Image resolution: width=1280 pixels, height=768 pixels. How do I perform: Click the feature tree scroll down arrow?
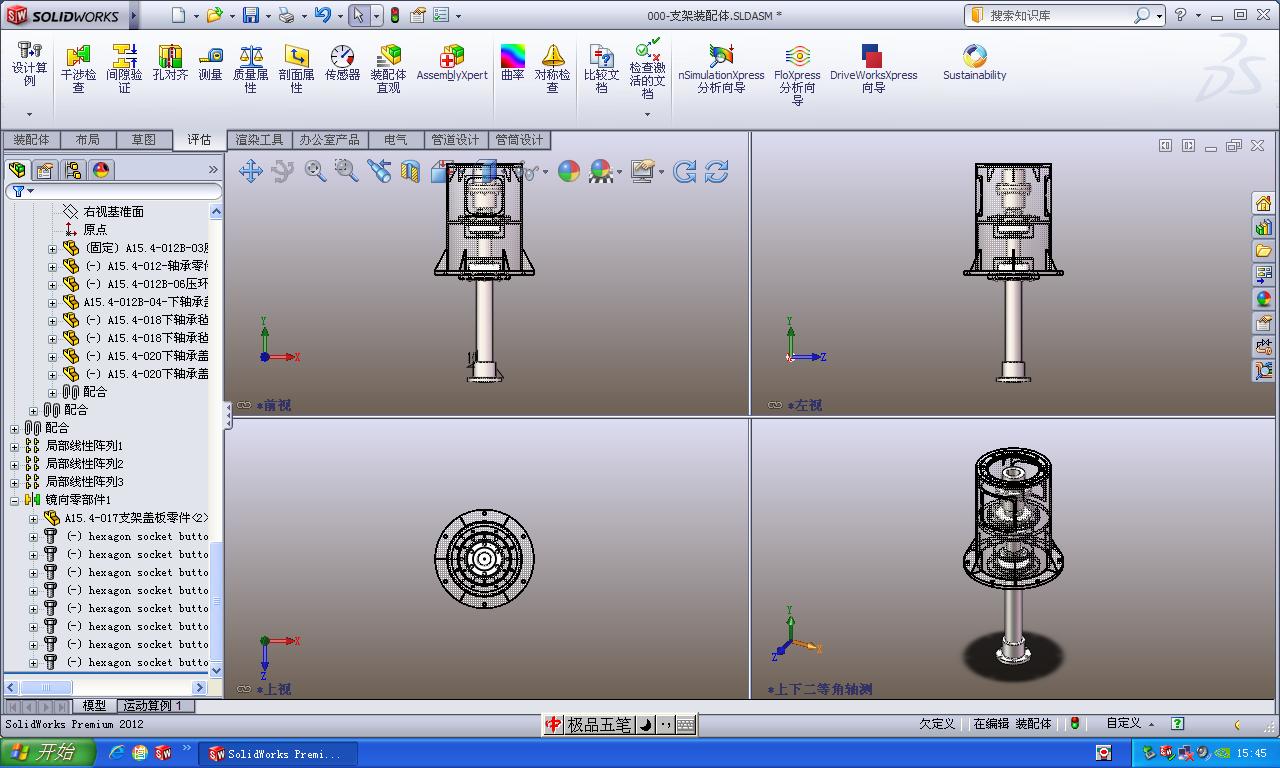215,669
